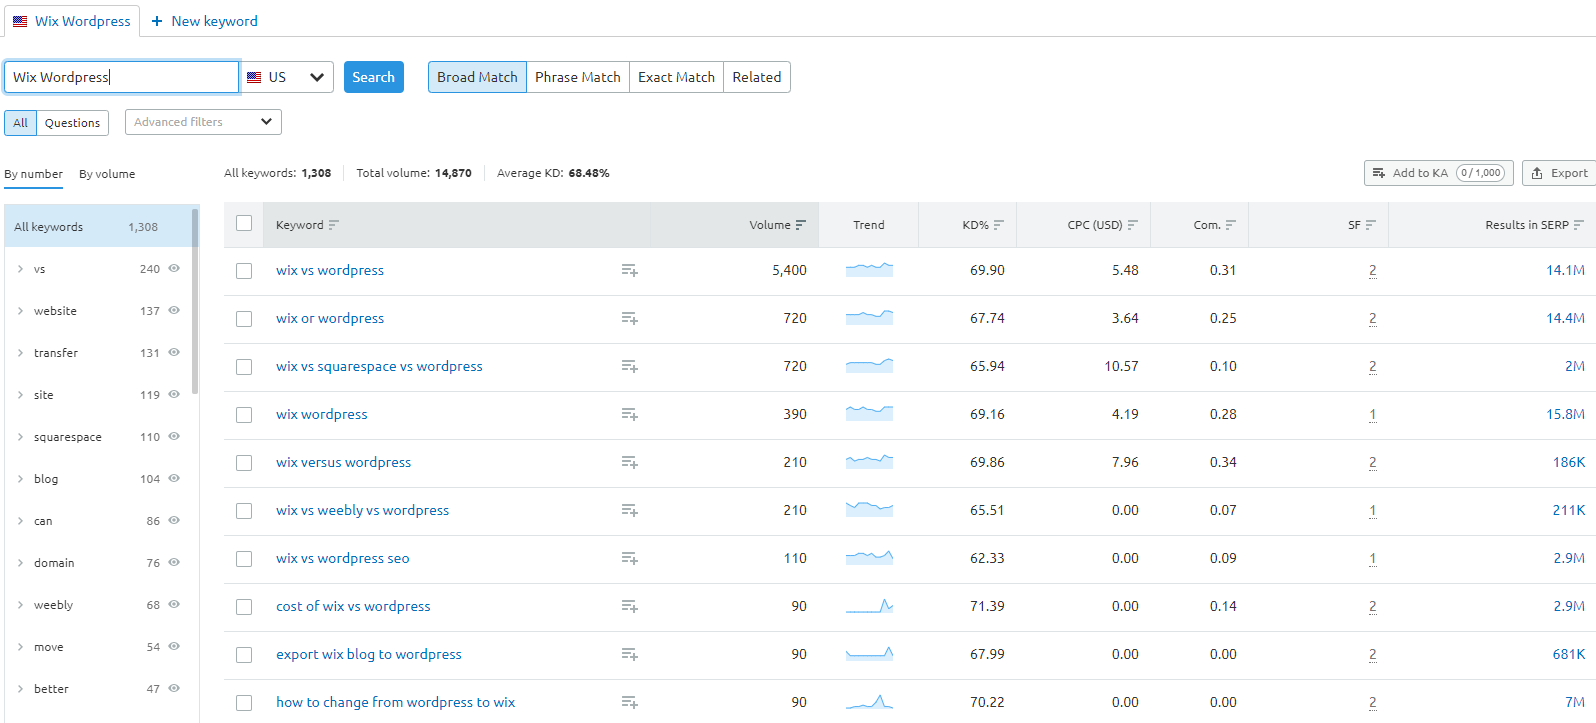Viewport: 1596px width, 723px height.
Task: View trend chart for 'wix vs wordpress'
Action: 869,270
